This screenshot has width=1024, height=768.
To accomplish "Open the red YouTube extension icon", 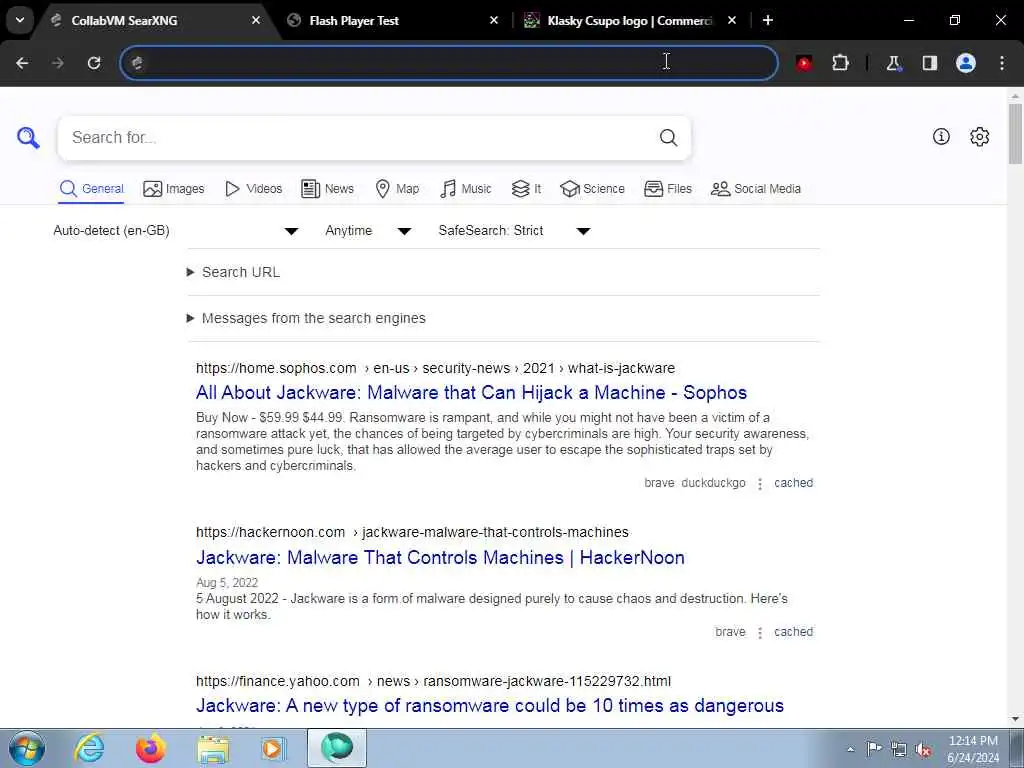I will [x=804, y=63].
